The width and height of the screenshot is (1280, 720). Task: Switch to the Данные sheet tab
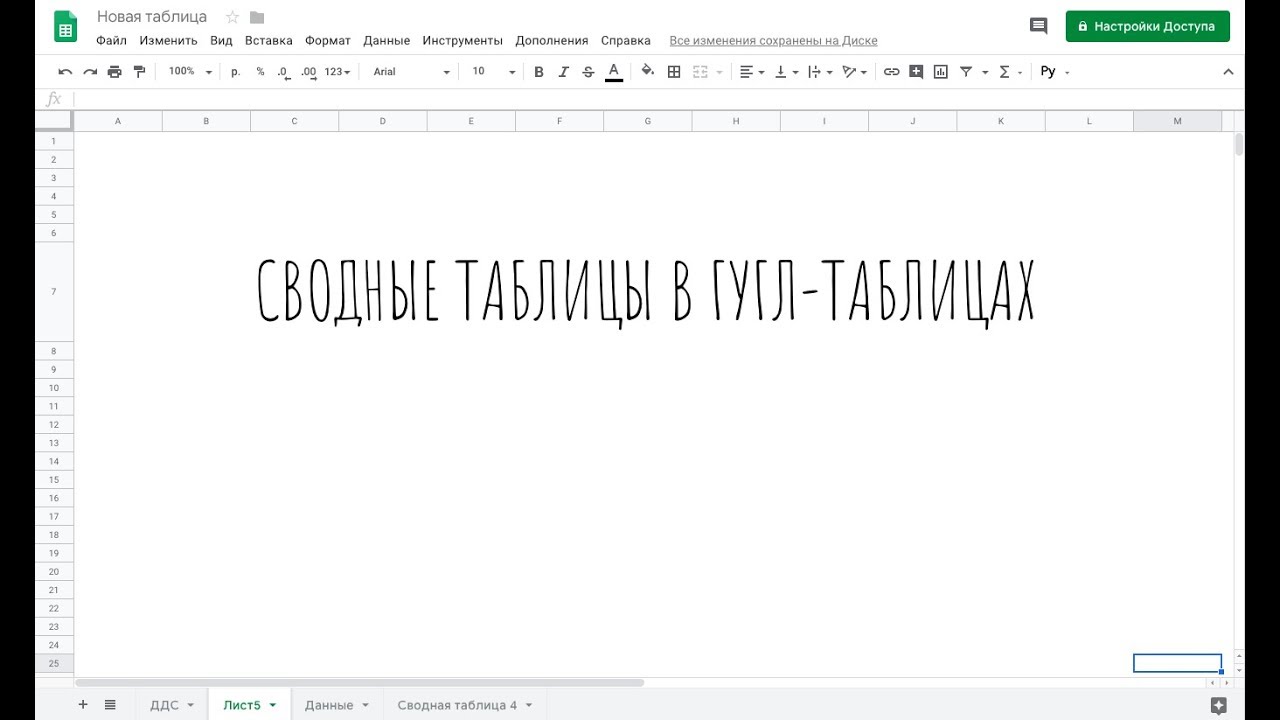[329, 705]
